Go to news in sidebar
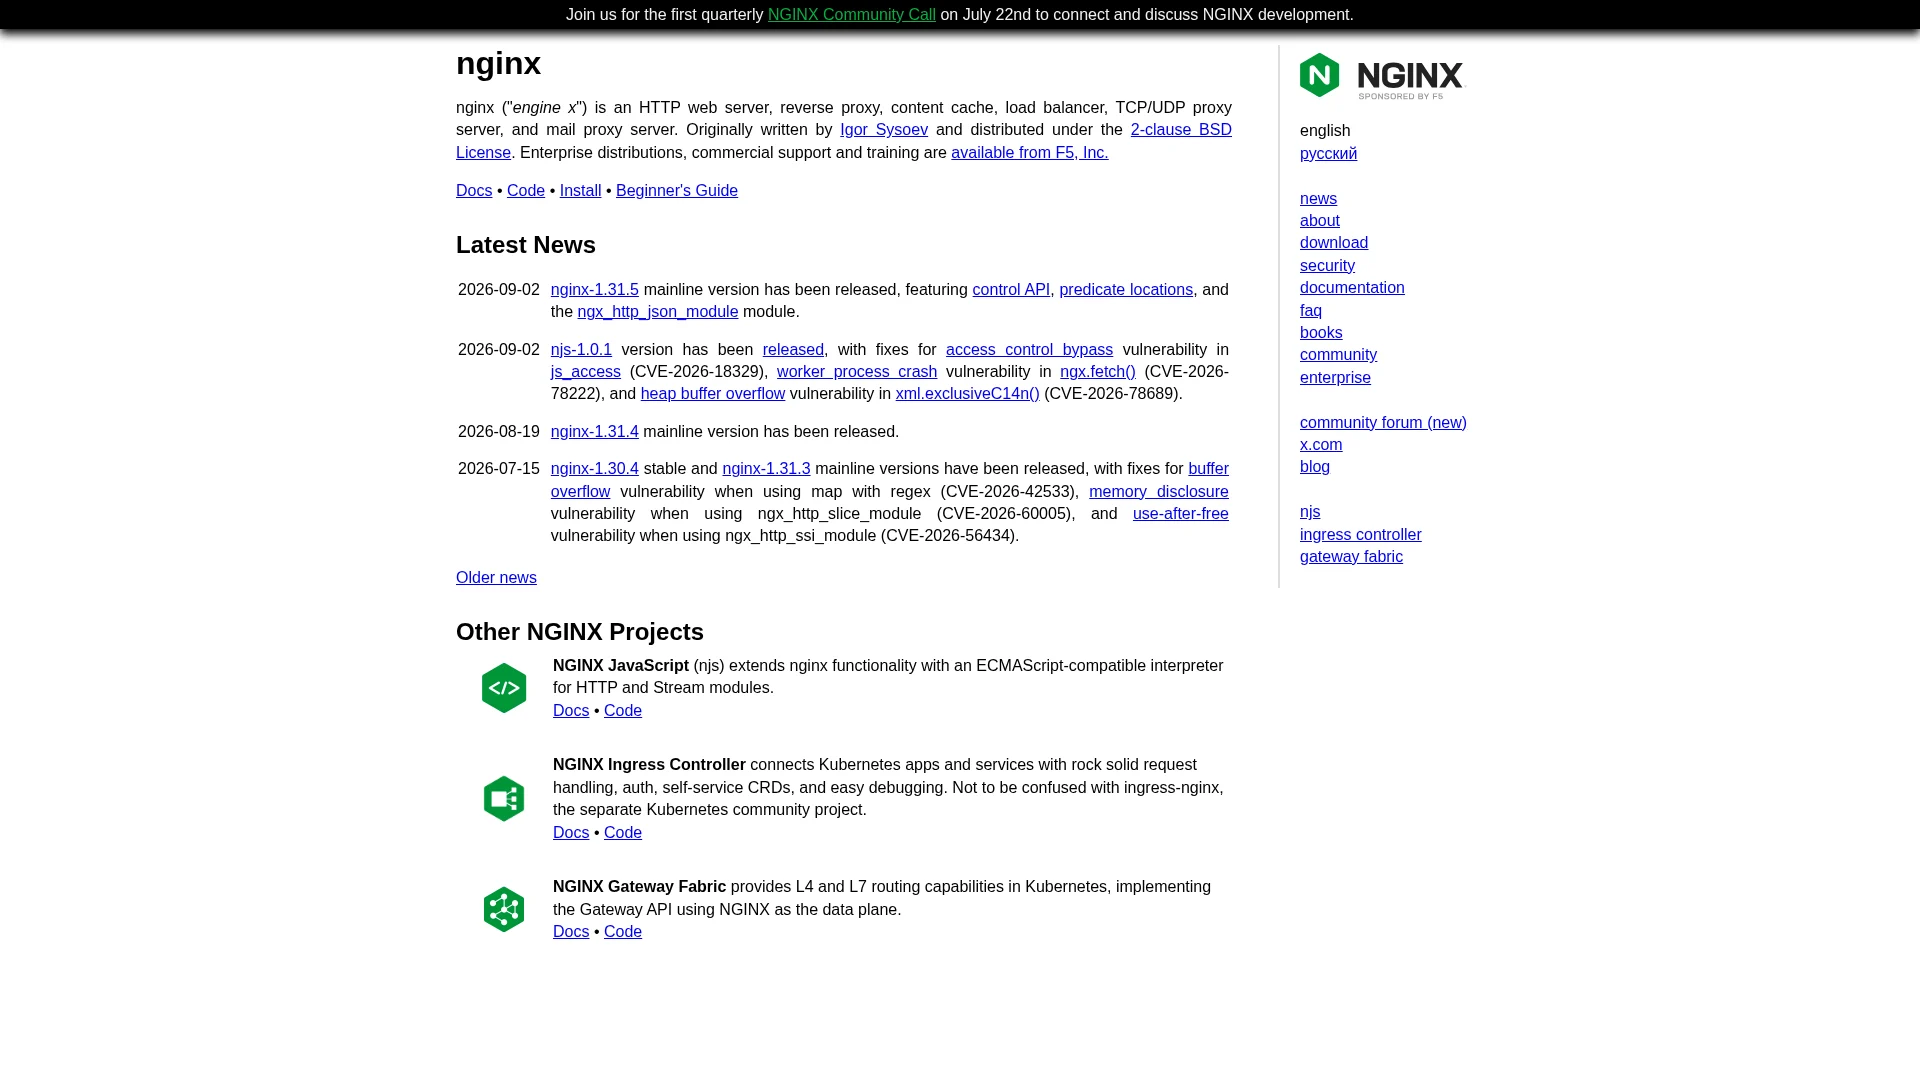Screen dimensions: 1920x1080 pyautogui.click(x=1318, y=199)
